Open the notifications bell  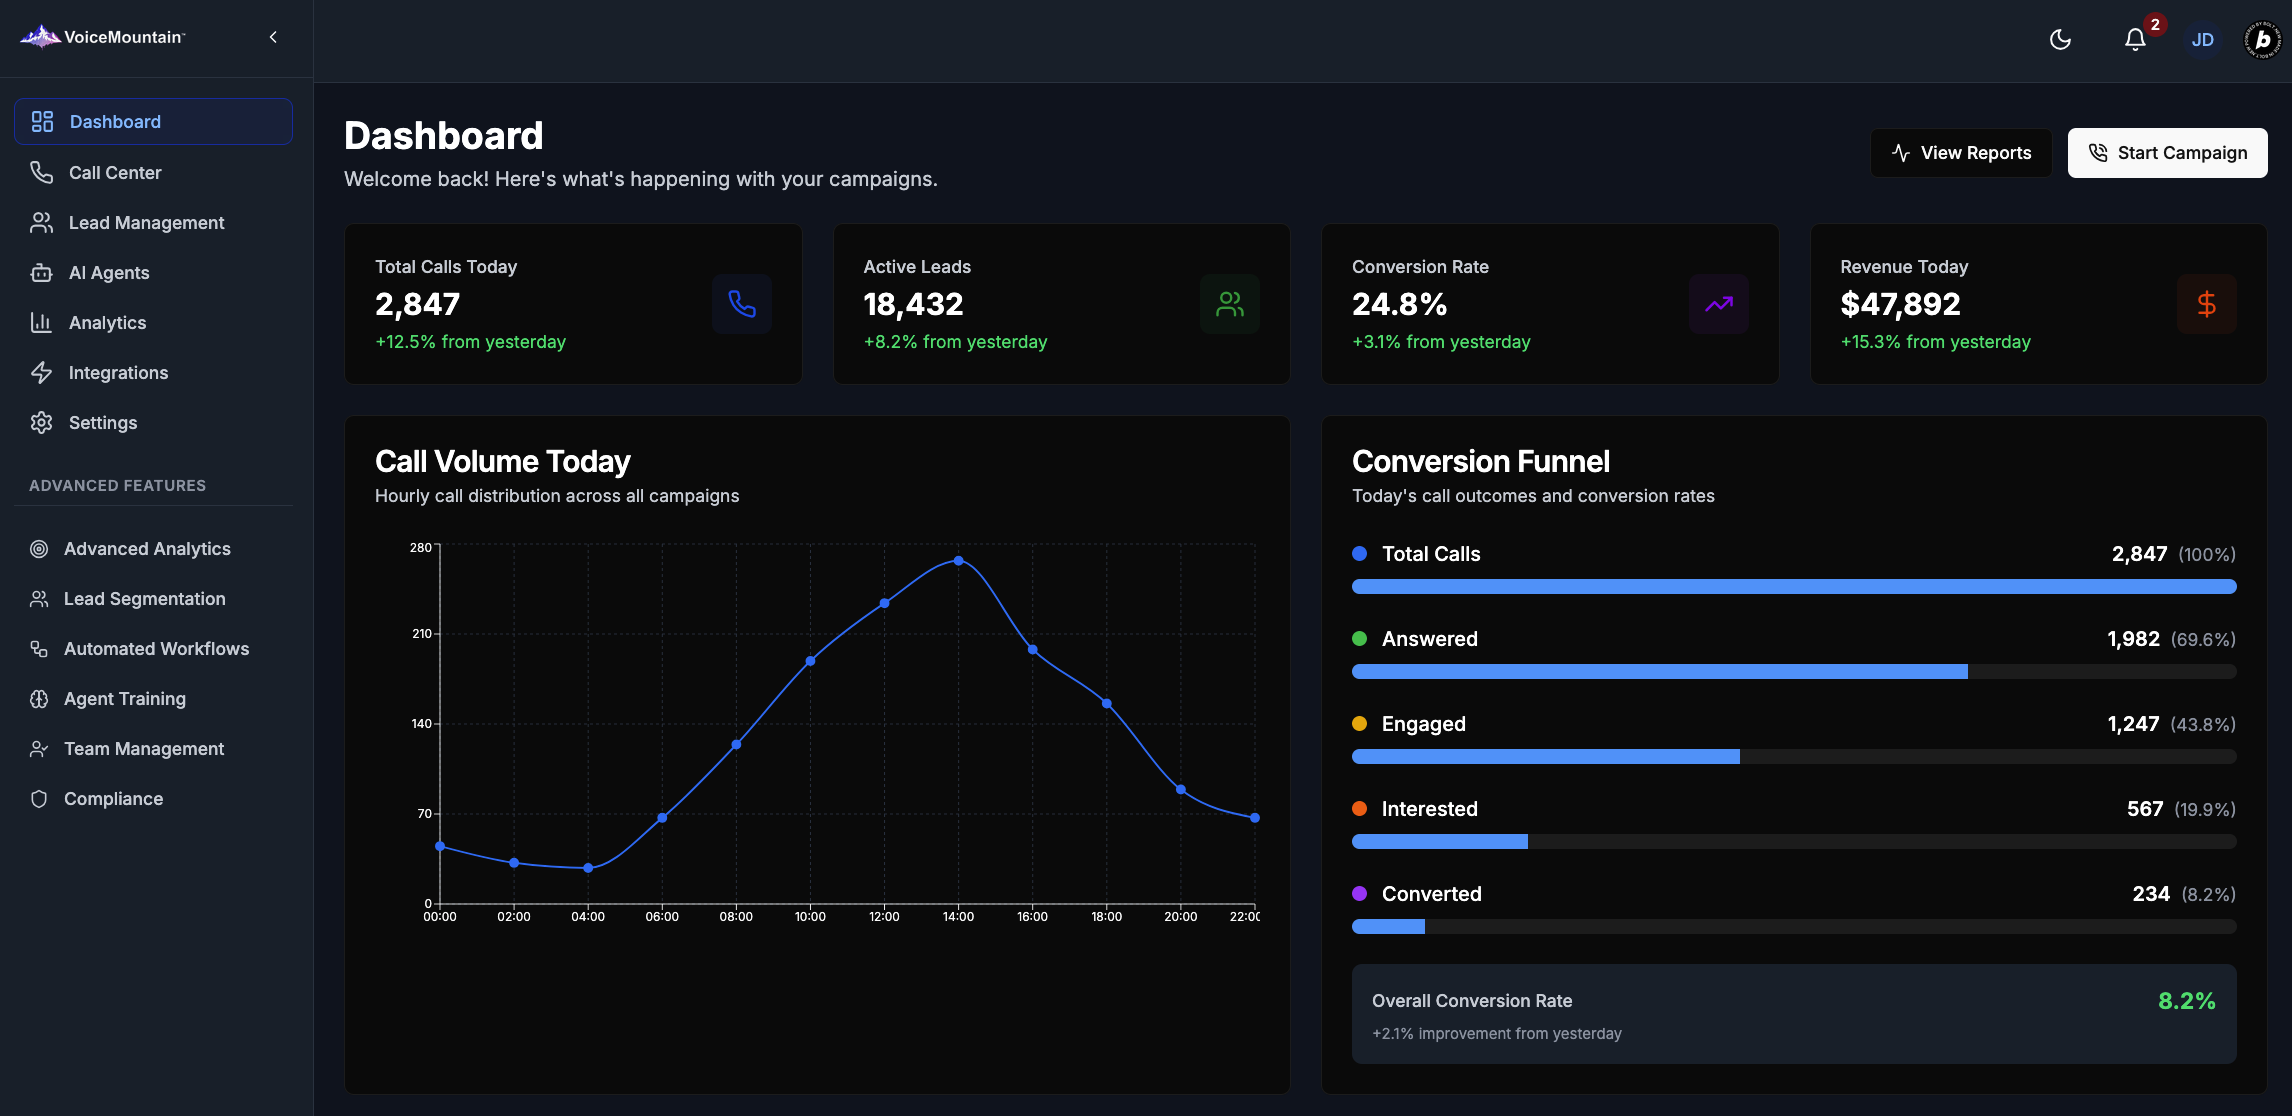pos(2135,40)
